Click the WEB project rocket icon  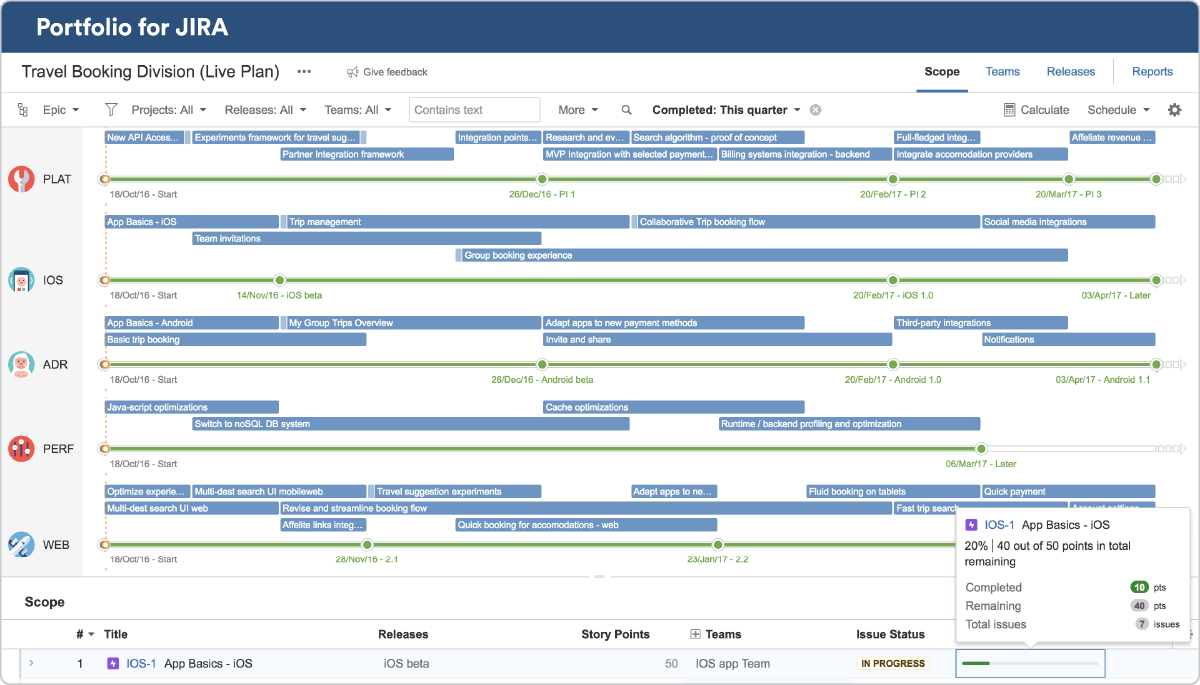click(x=22, y=545)
